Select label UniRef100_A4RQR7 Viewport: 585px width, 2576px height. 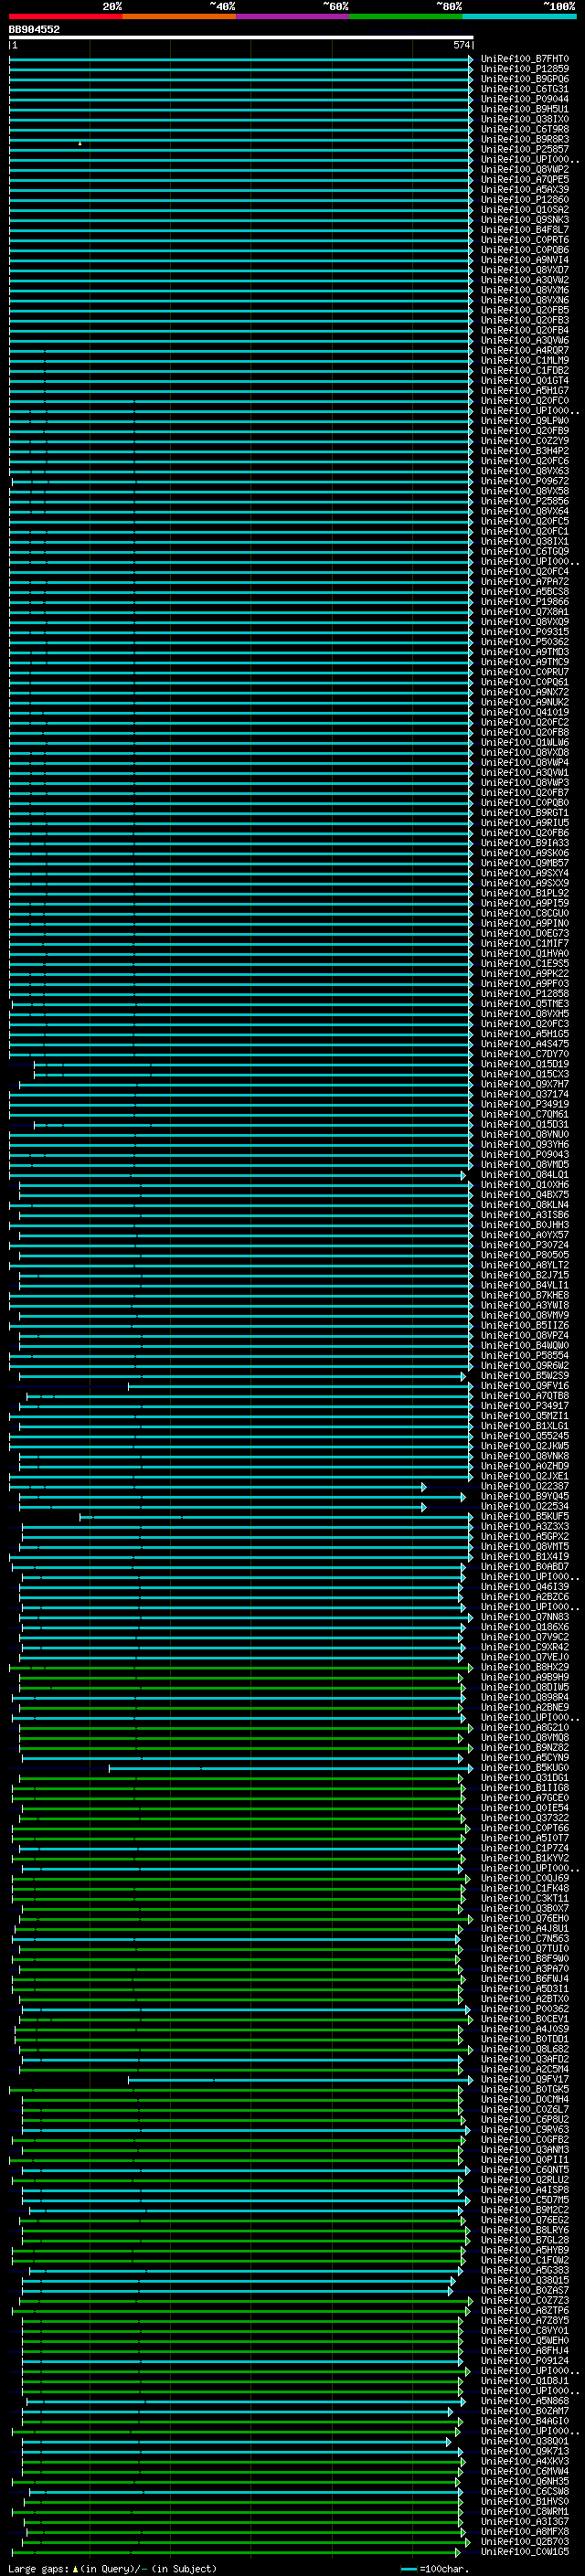click(x=525, y=351)
